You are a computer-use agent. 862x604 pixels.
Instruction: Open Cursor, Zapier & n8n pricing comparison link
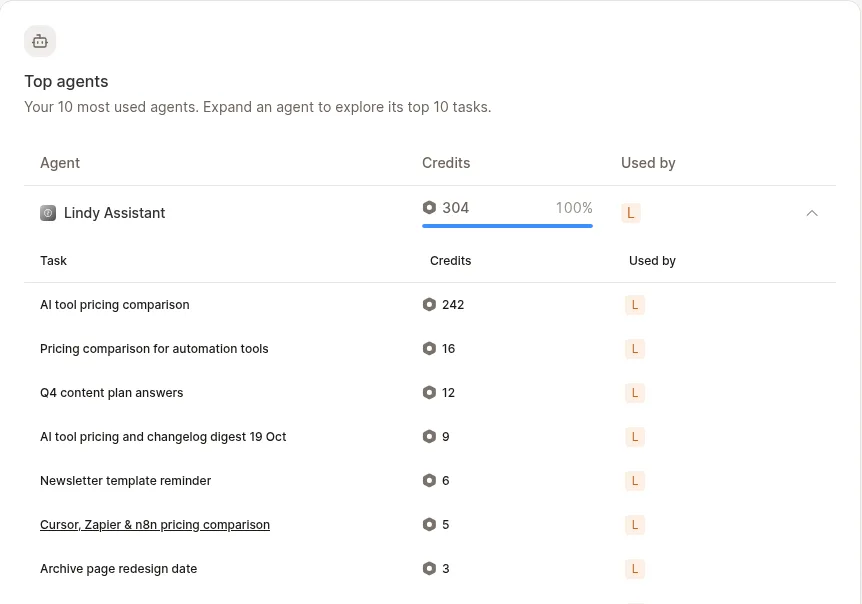[155, 525]
